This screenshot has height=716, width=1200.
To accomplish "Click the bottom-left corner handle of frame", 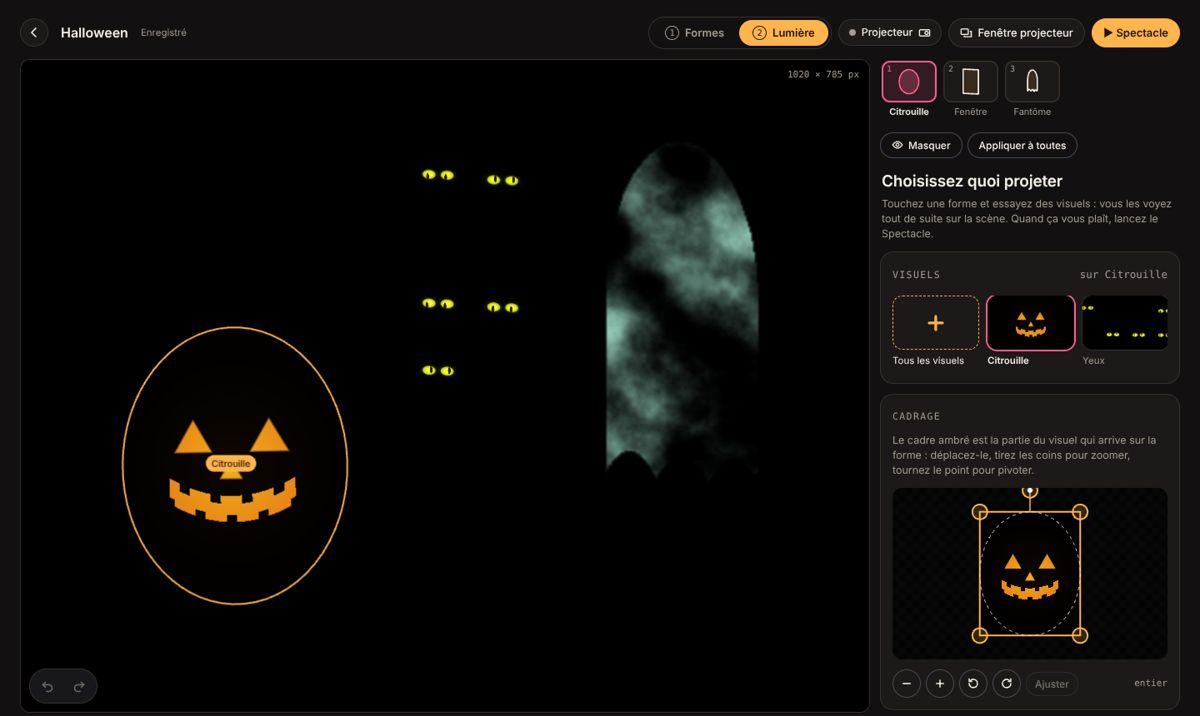I will click(x=980, y=635).
